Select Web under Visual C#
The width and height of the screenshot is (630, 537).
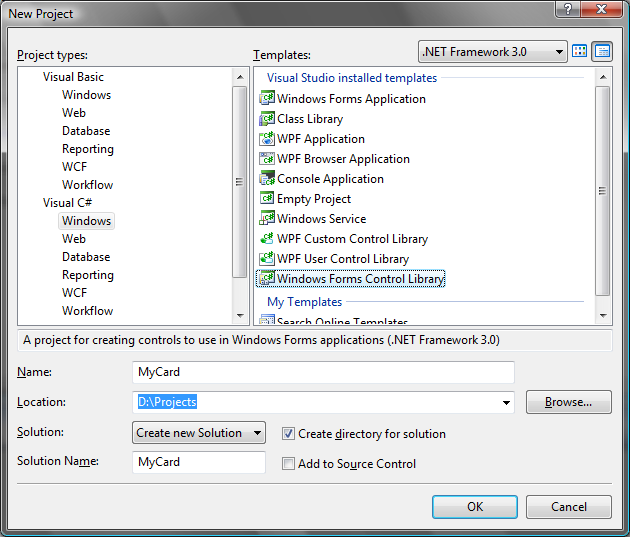[x=74, y=239]
